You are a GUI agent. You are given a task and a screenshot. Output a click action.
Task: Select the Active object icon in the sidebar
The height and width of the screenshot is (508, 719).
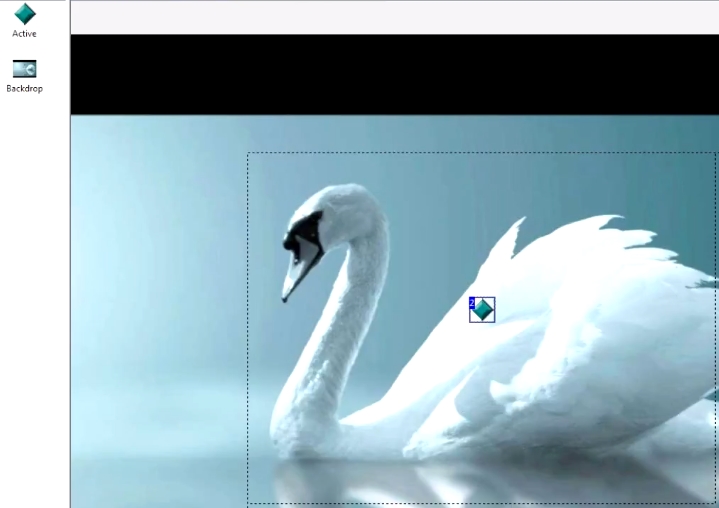point(24,14)
